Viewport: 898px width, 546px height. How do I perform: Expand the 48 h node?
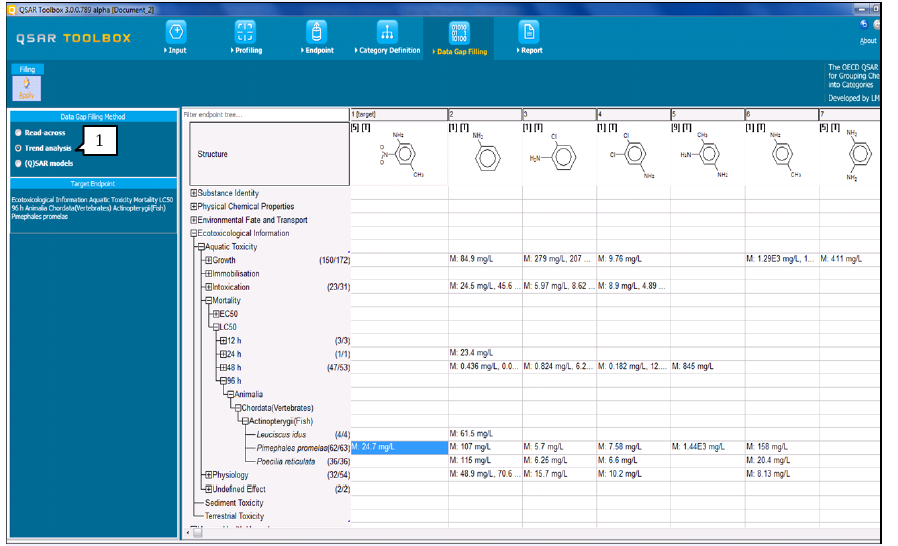pyautogui.click(x=223, y=367)
